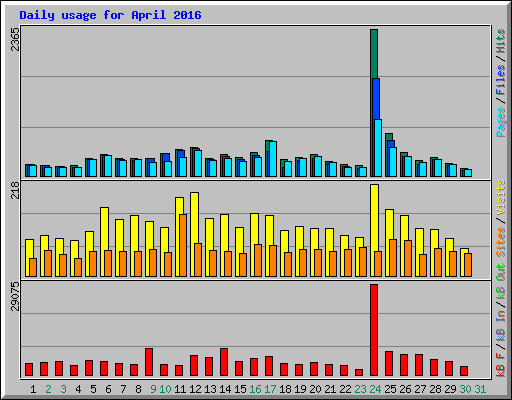Click day label 11 on the x-axis

pyautogui.click(x=180, y=389)
